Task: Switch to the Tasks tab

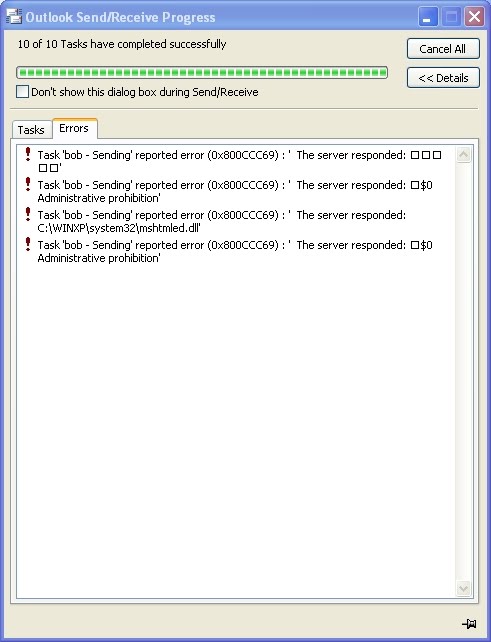Action: 31,130
